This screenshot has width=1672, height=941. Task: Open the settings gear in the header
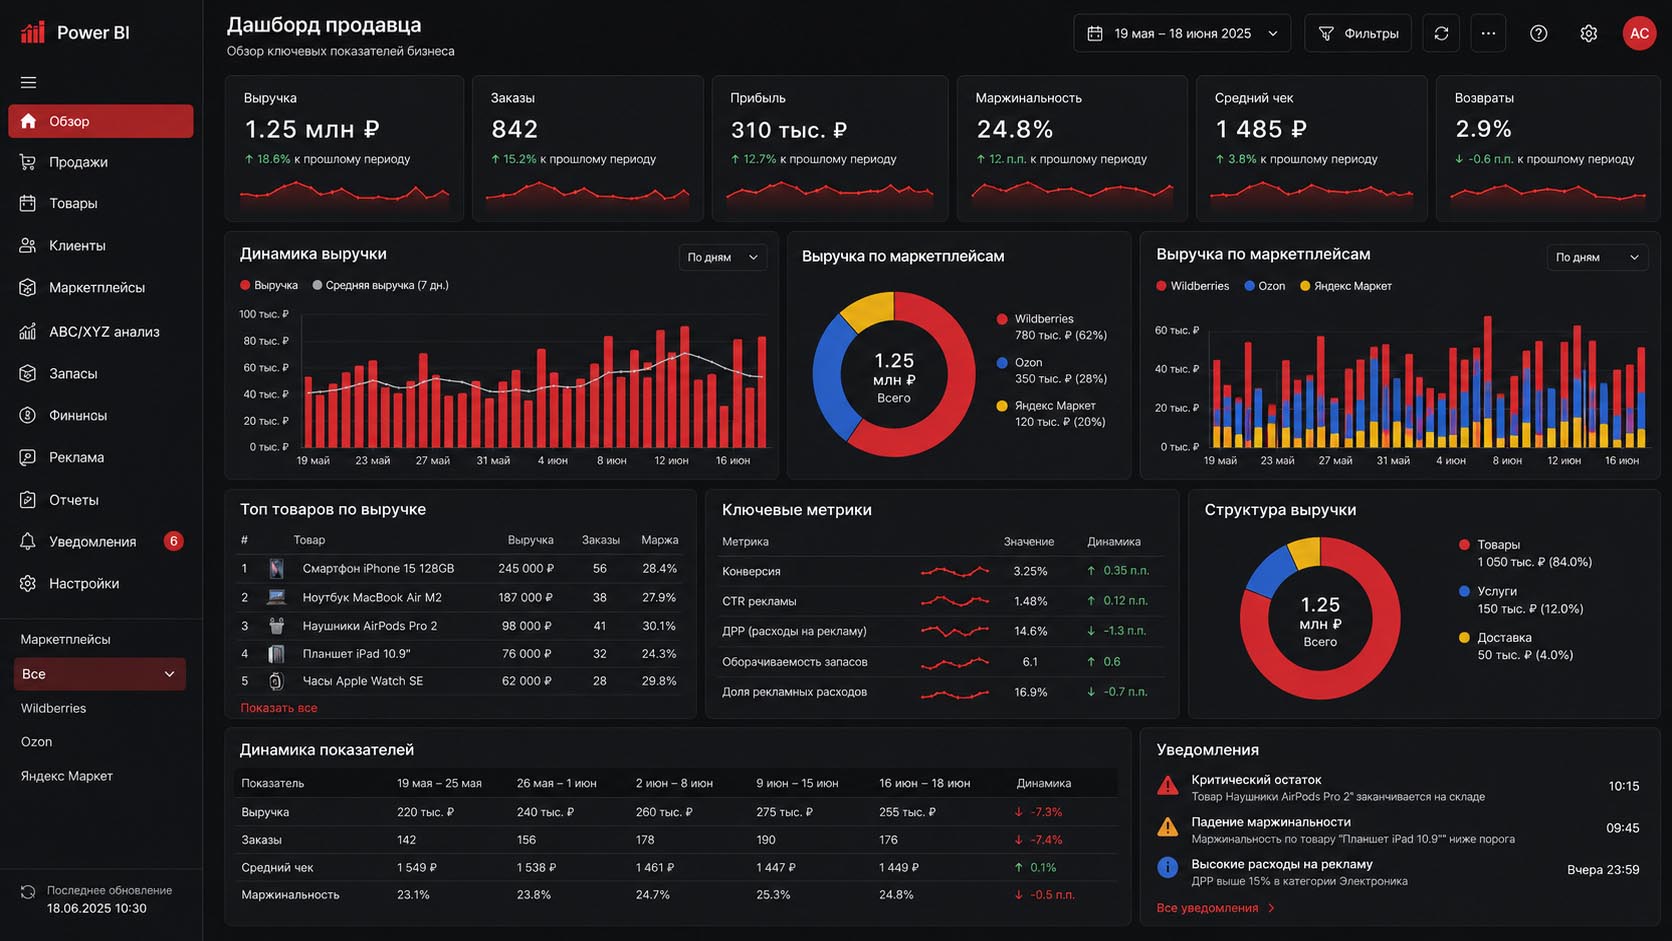pos(1588,33)
